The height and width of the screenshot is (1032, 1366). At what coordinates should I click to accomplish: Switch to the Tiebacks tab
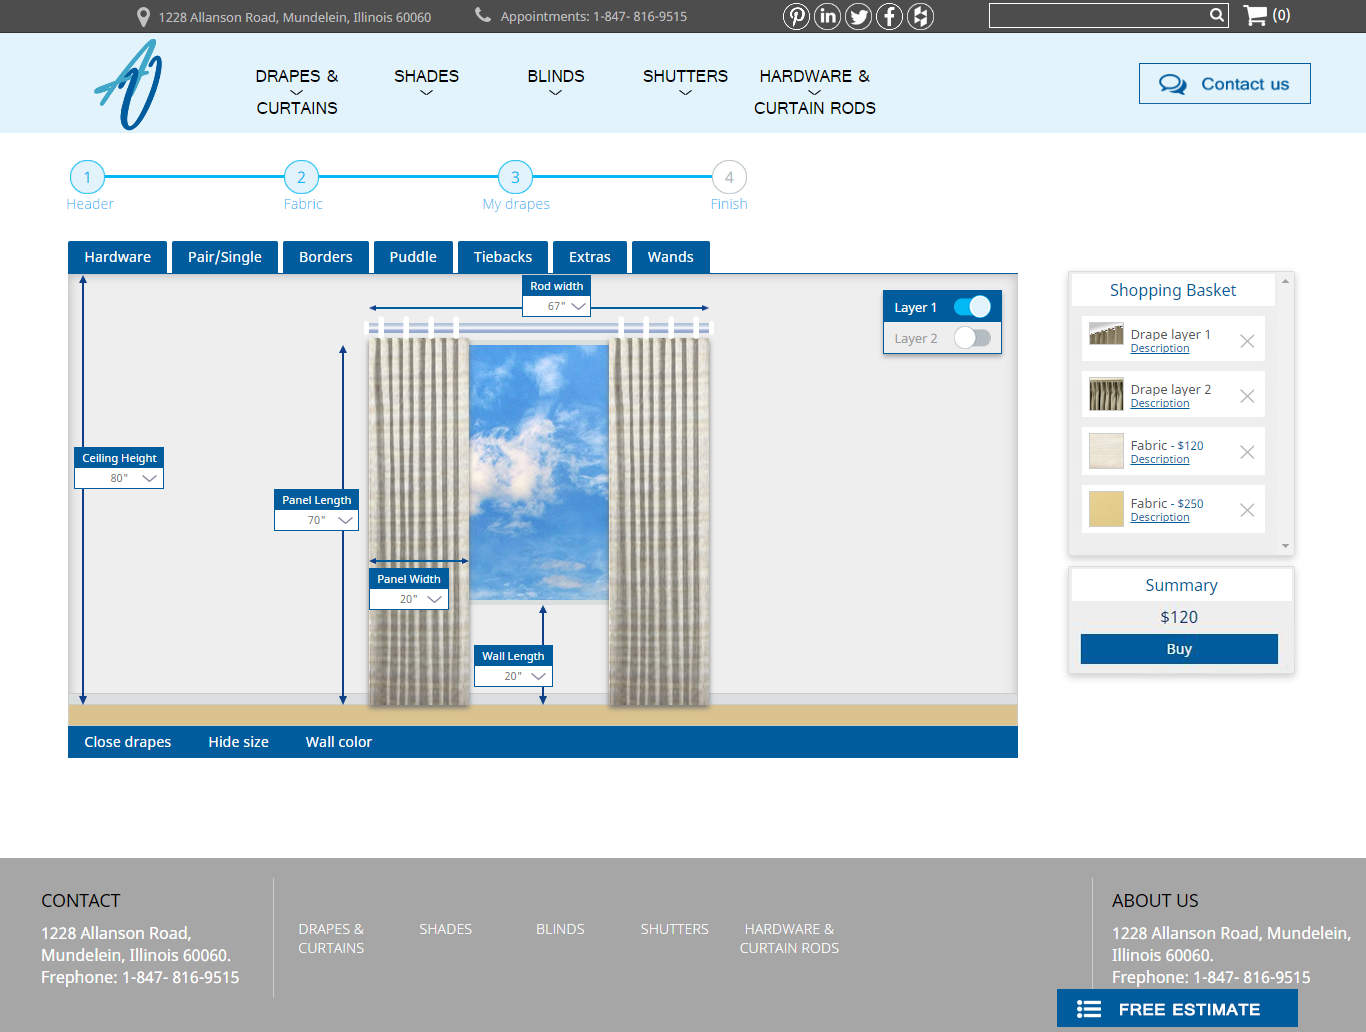point(503,257)
